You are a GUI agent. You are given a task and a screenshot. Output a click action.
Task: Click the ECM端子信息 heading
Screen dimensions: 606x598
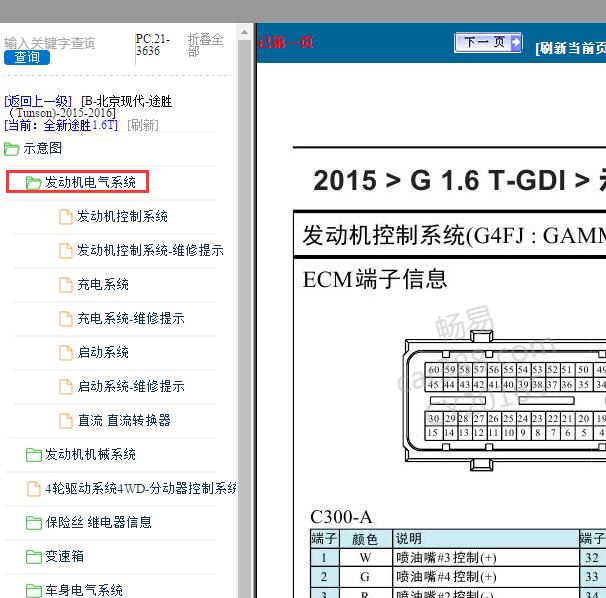(x=375, y=279)
